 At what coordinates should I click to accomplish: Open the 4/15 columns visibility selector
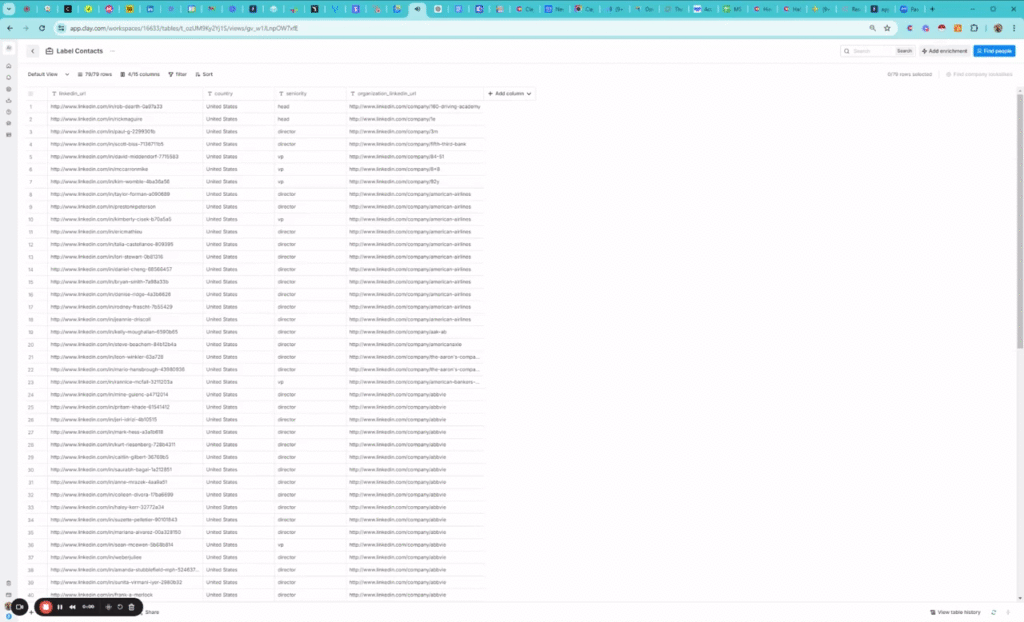tap(139, 74)
